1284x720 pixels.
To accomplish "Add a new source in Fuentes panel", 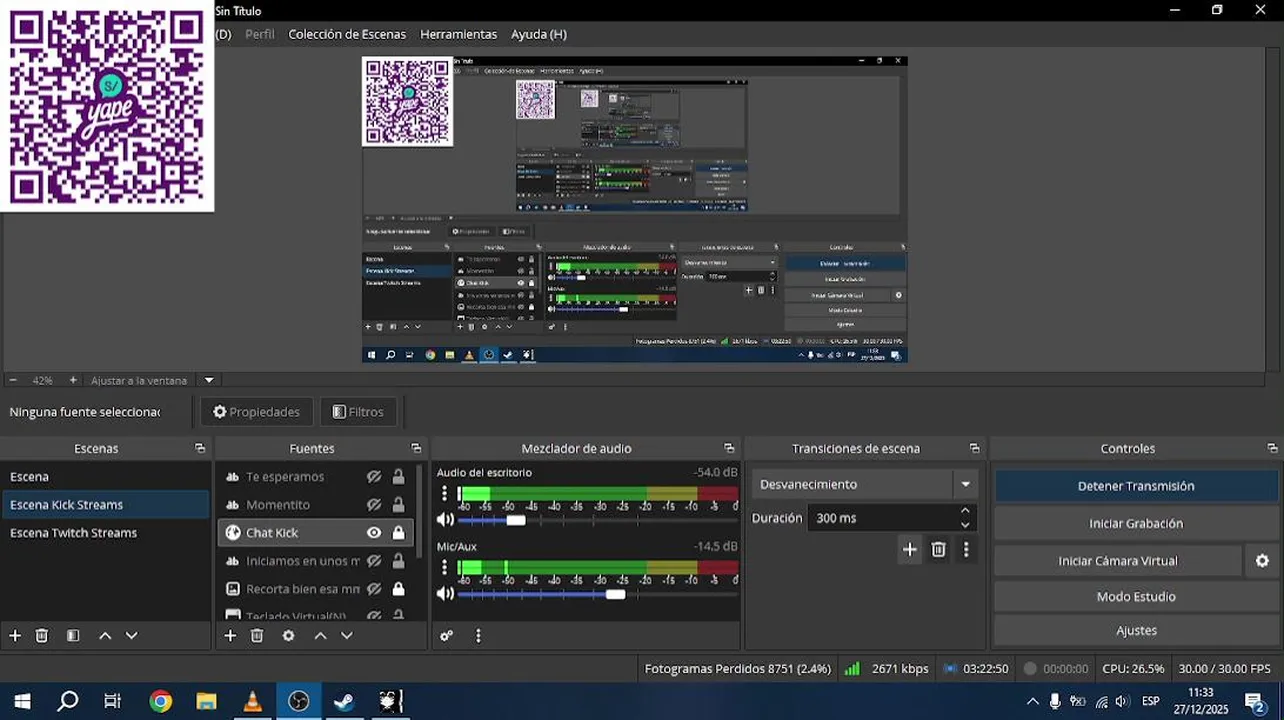I will pyautogui.click(x=230, y=636).
